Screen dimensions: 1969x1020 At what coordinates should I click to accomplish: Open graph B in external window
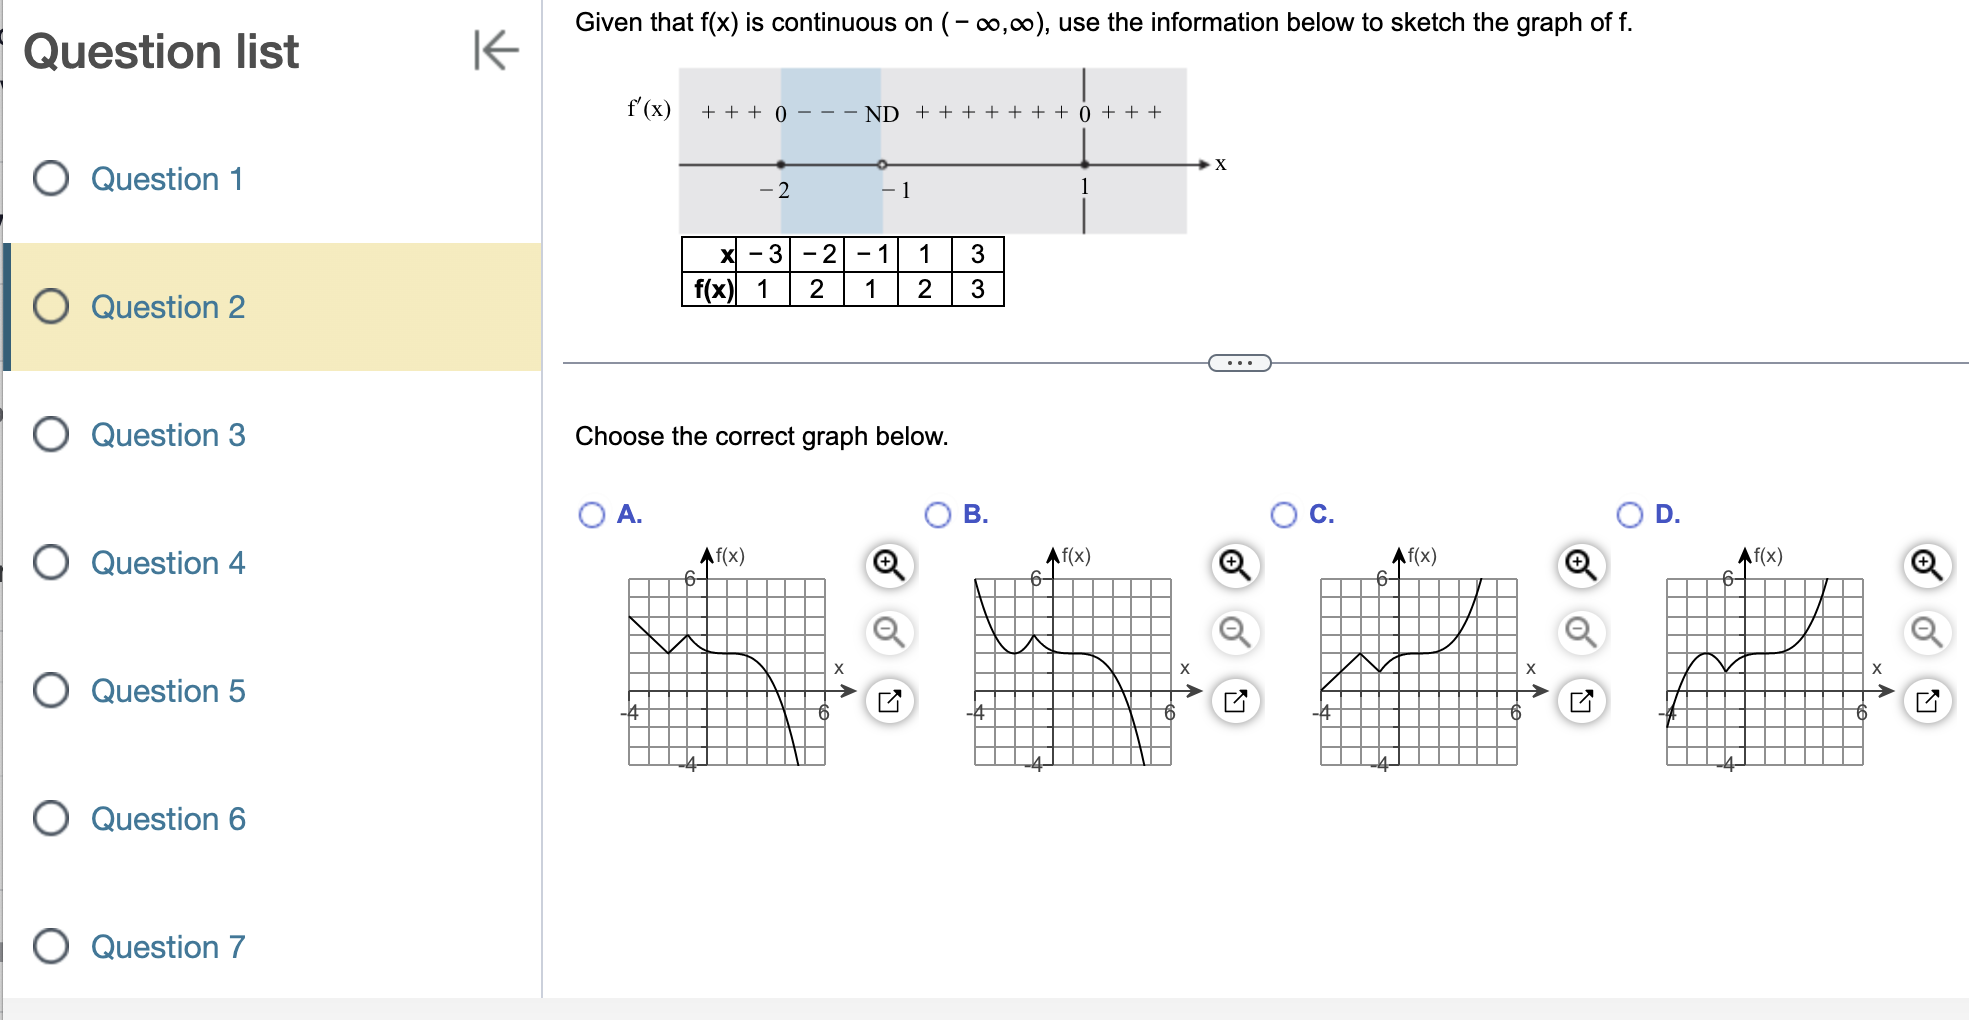[x=1234, y=701]
